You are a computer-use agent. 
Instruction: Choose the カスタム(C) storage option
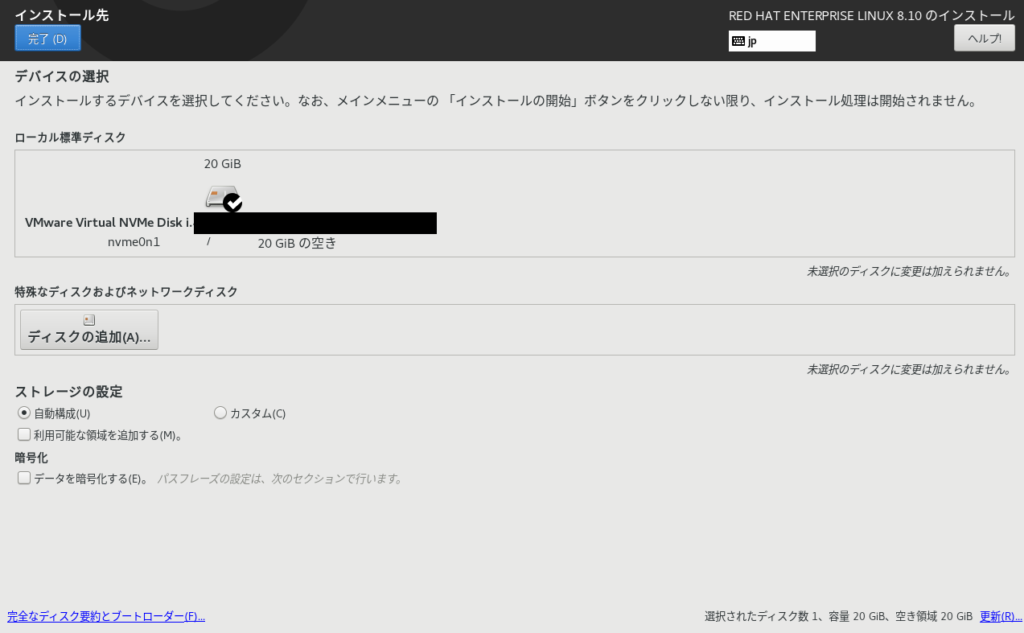click(220, 413)
